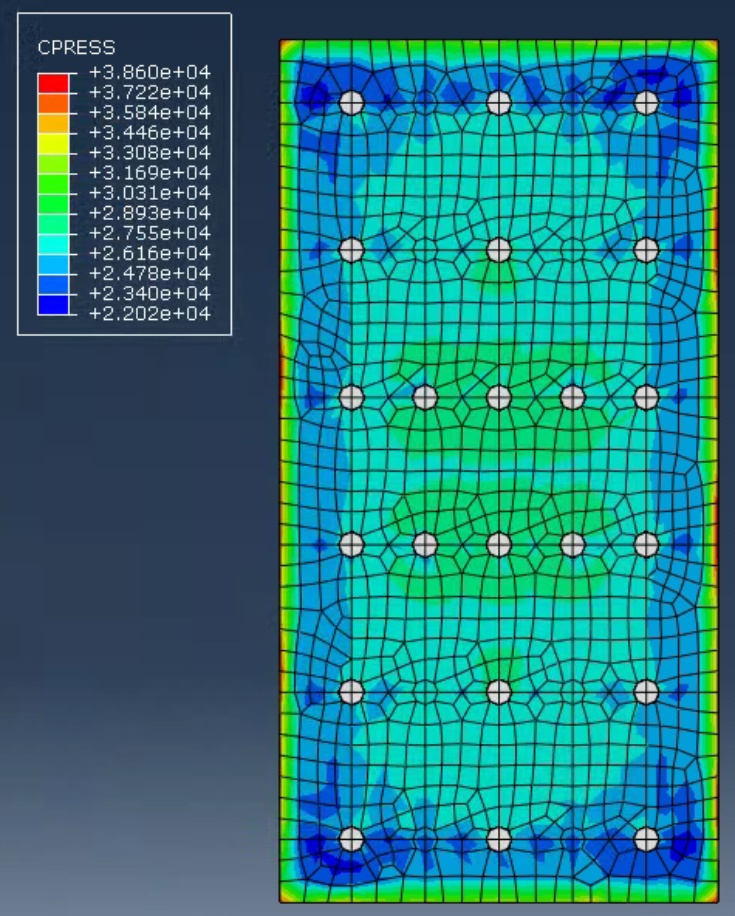Select the bottom-right hole of the plate
Screen dimensions: 735x916
pos(646,839)
